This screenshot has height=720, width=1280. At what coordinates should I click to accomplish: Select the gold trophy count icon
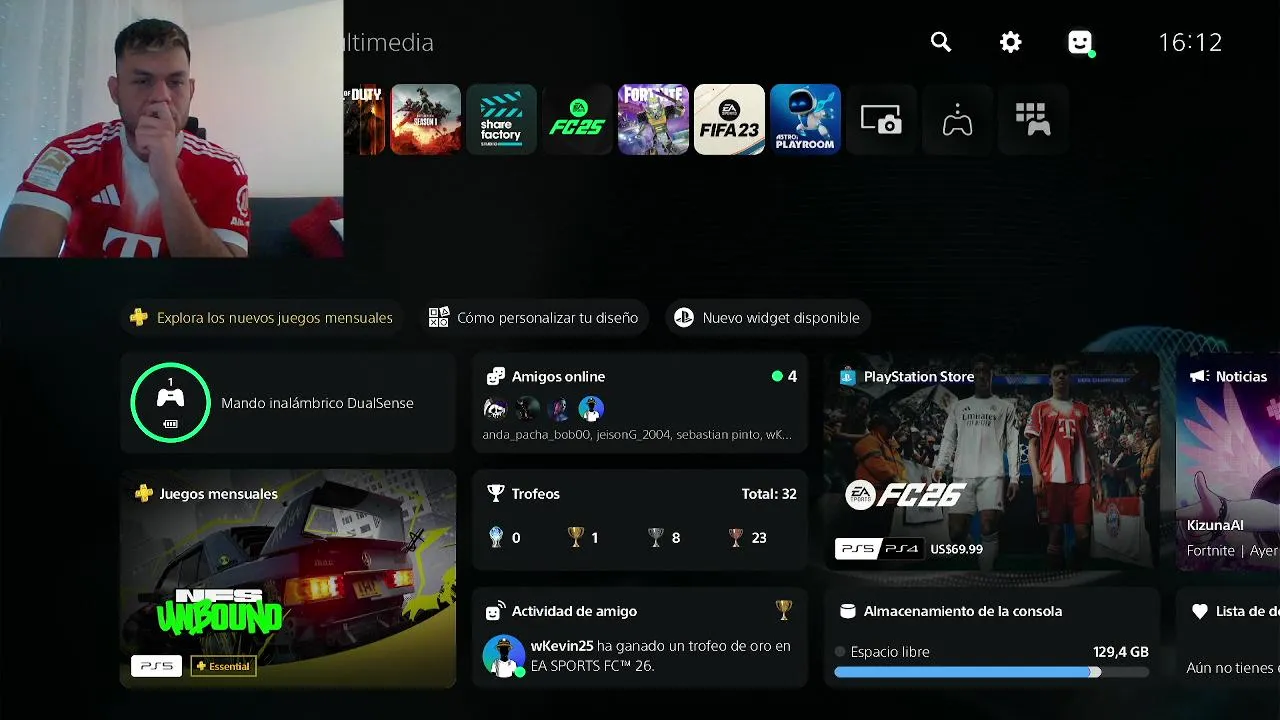tap(575, 537)
